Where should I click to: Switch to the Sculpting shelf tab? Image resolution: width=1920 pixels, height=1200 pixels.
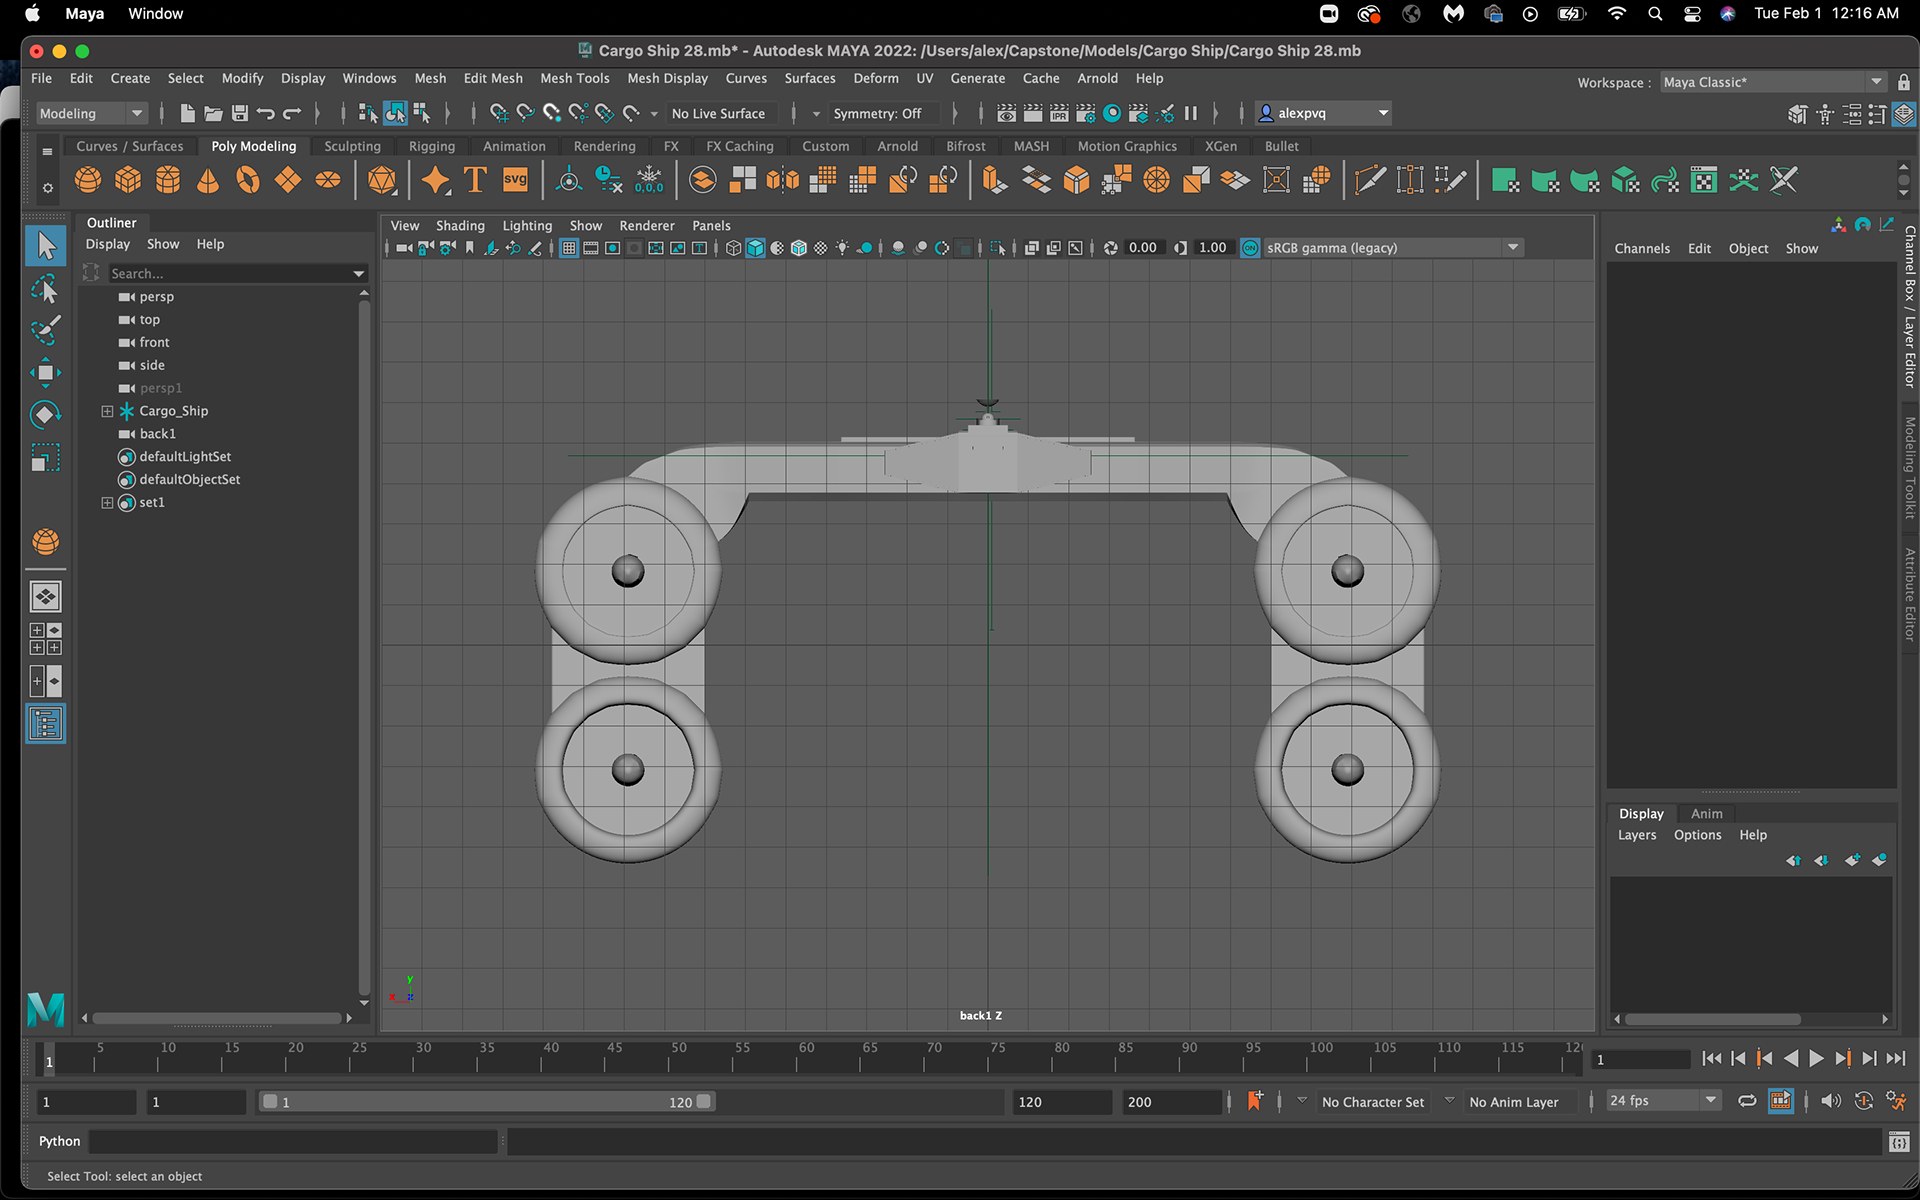pos(352,146)
